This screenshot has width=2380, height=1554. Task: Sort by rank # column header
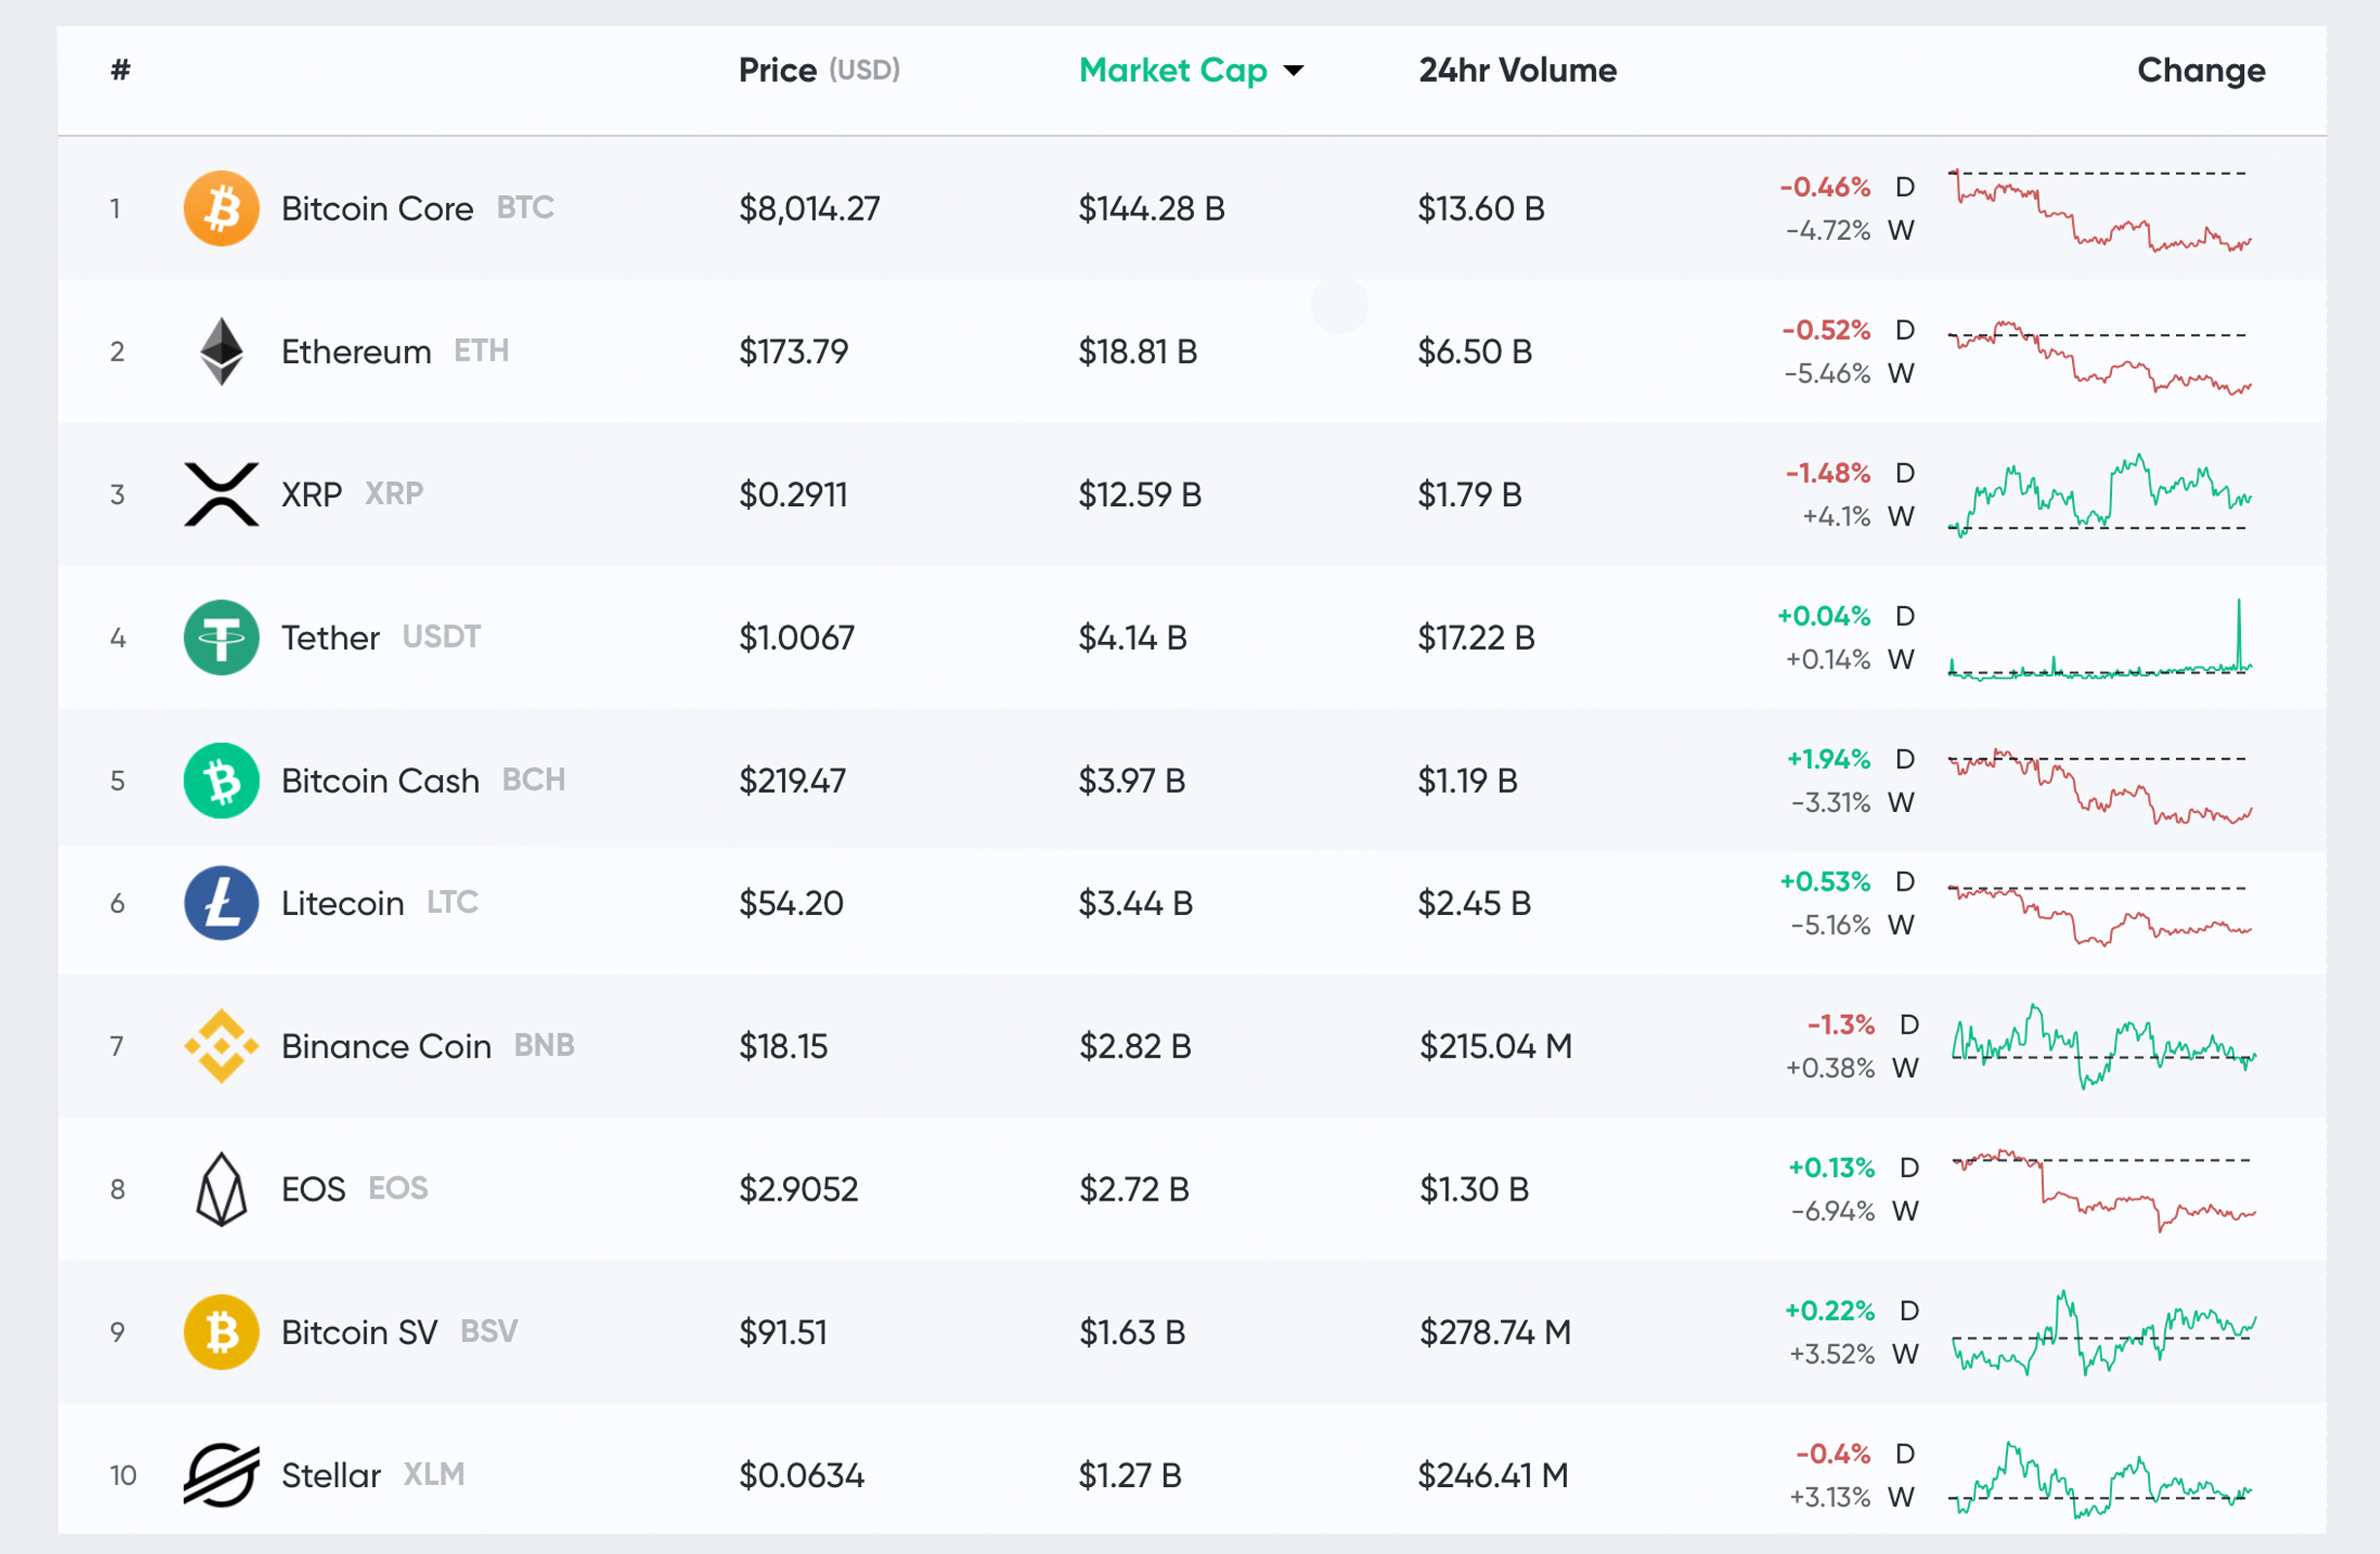tap(120, 69)
